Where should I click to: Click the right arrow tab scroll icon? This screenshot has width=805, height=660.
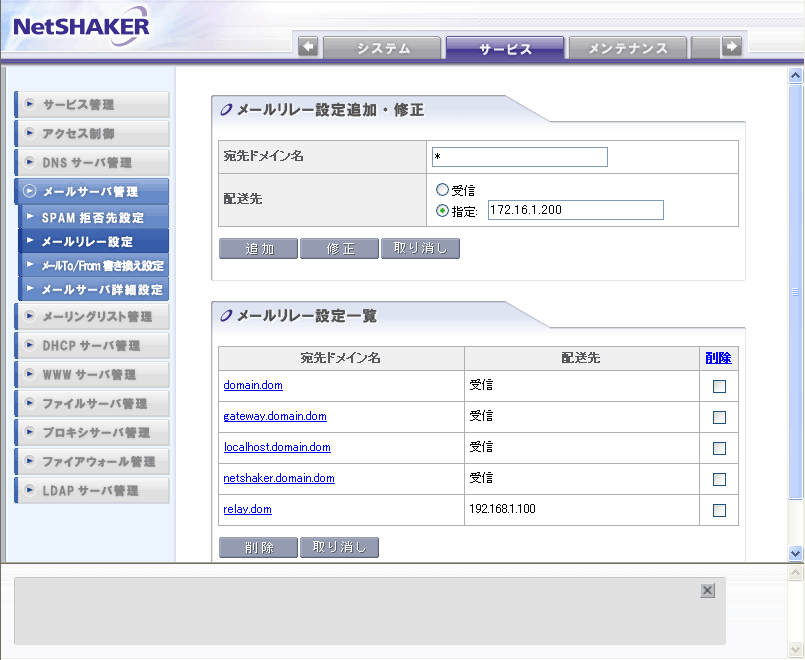click(732, 47)
